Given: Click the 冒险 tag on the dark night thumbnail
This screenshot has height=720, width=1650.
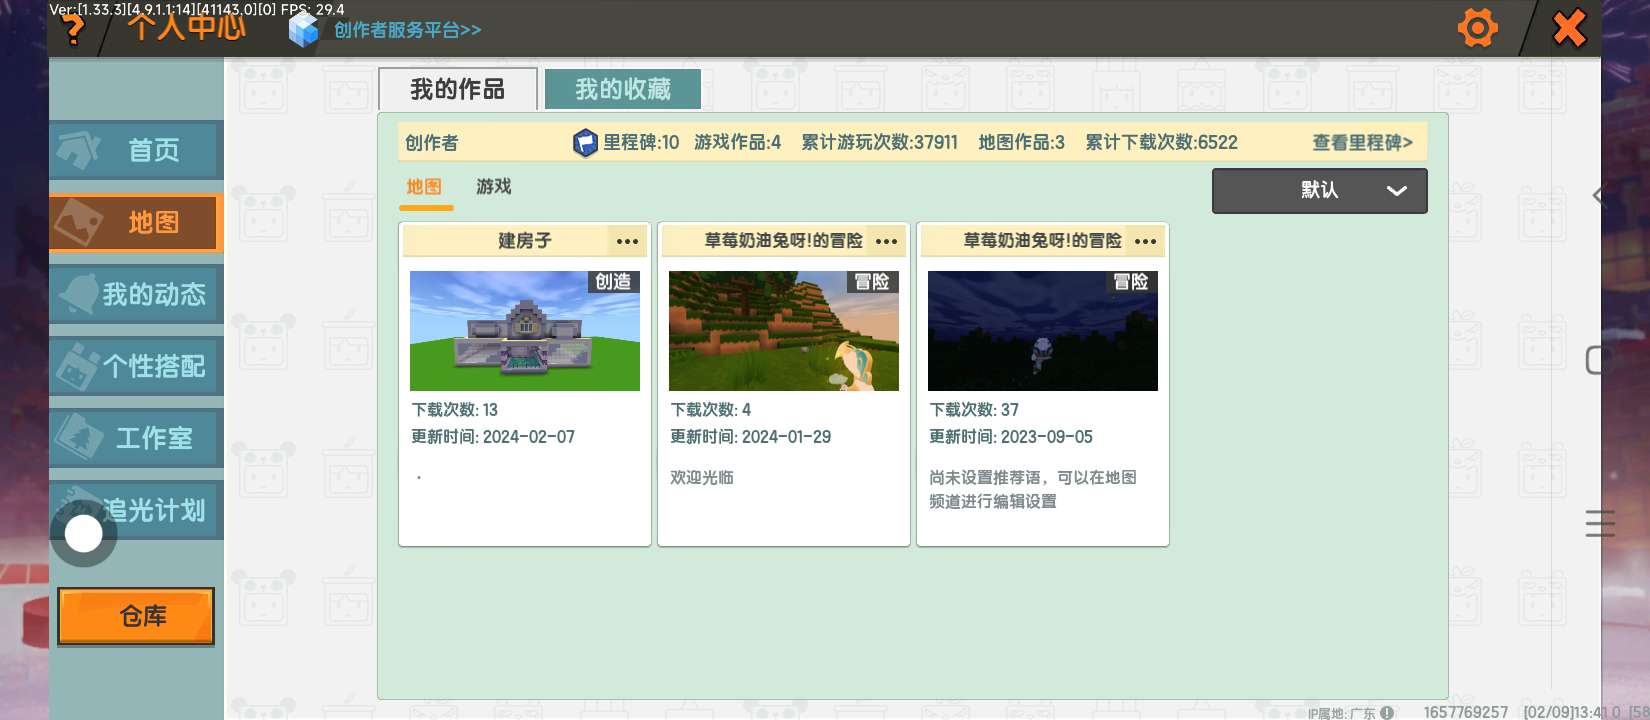Looking at the screenshot, I should coord(1131,282).
